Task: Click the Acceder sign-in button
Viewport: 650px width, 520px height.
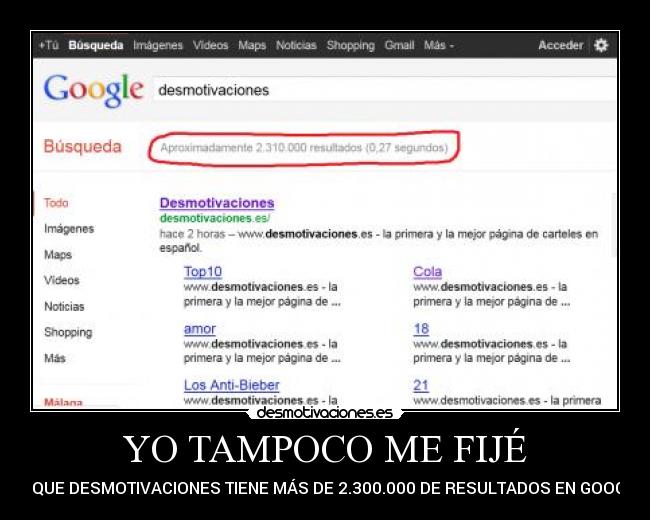Action: tap(560, 45)
